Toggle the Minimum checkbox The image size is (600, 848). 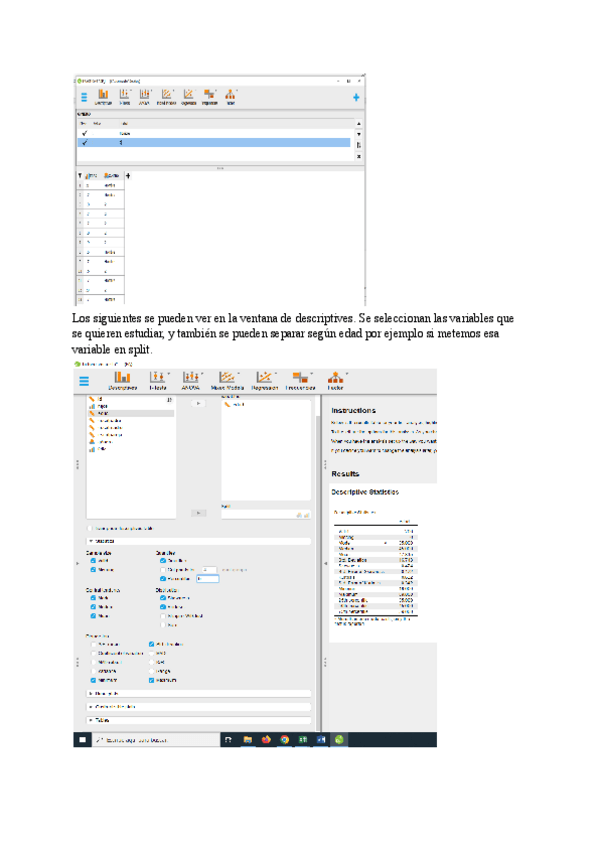pyautogui.click(x=93, y=680)
